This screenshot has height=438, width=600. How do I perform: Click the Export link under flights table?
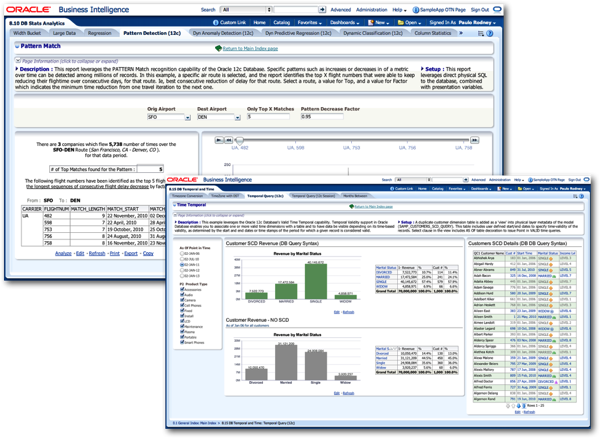click(131, 253)
